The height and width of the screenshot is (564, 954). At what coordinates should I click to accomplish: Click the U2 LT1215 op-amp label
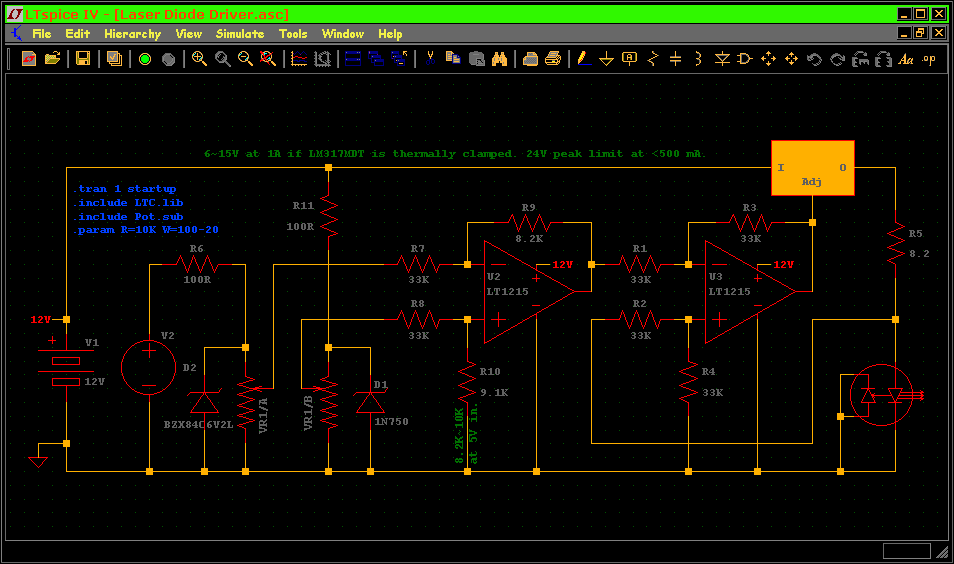point(507,291)
